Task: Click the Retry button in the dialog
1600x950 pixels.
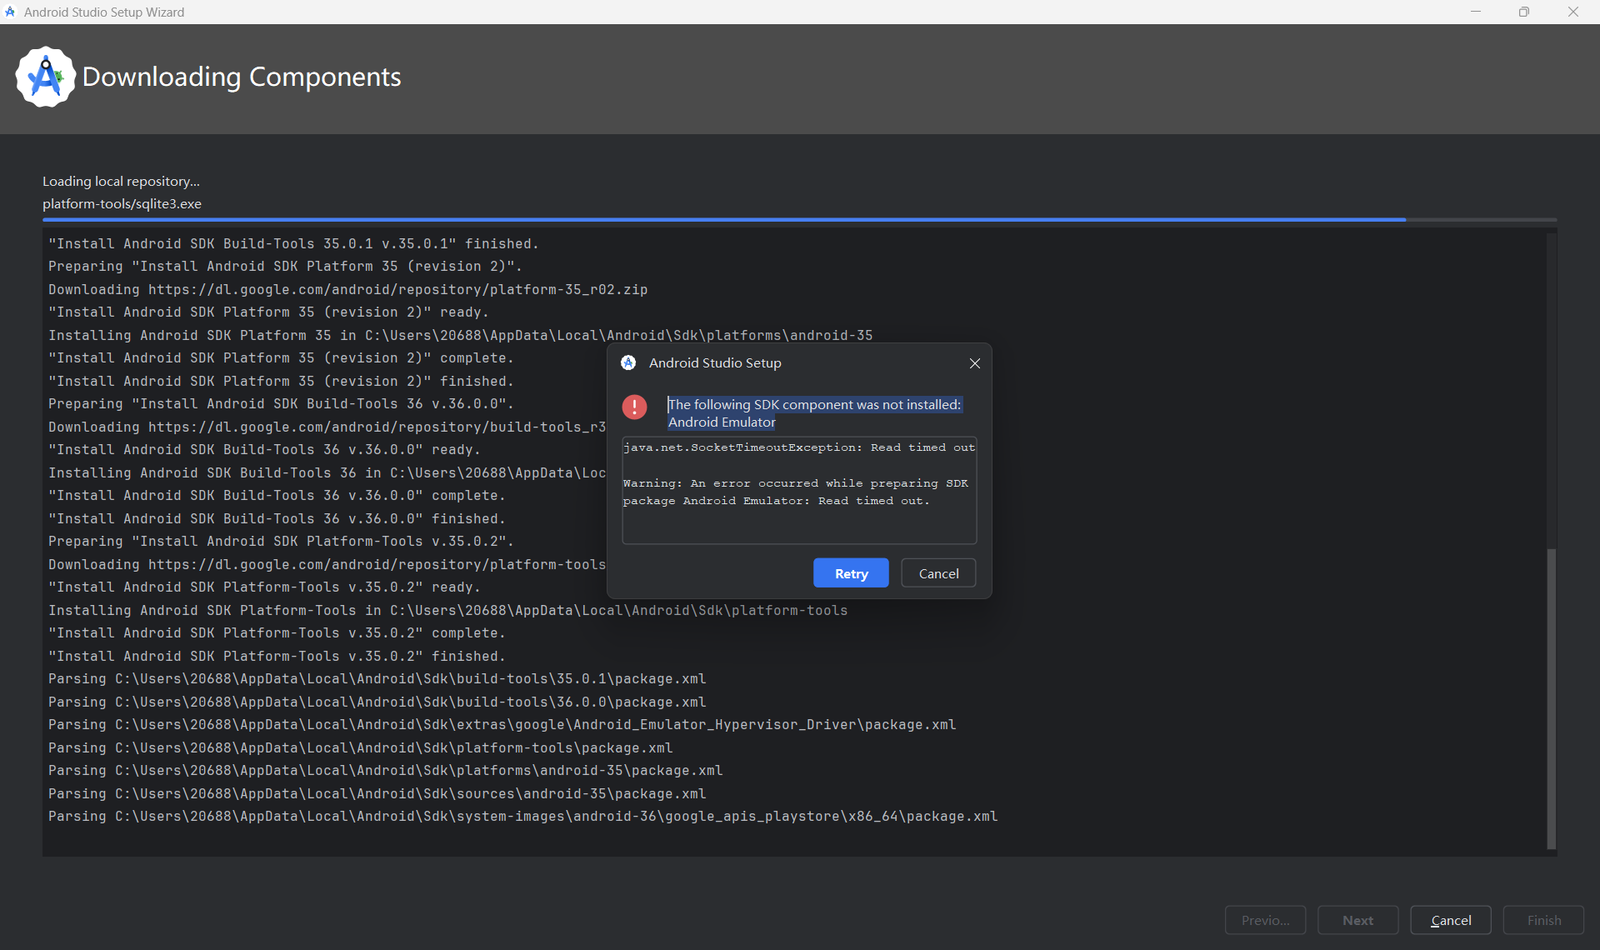Action: (851, 573)
